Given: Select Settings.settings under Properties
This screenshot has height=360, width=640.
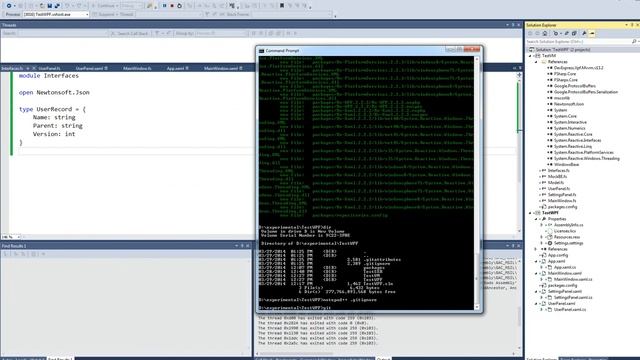Looking at the screenshot, I should pyautogui.click(x=568, y=243).
